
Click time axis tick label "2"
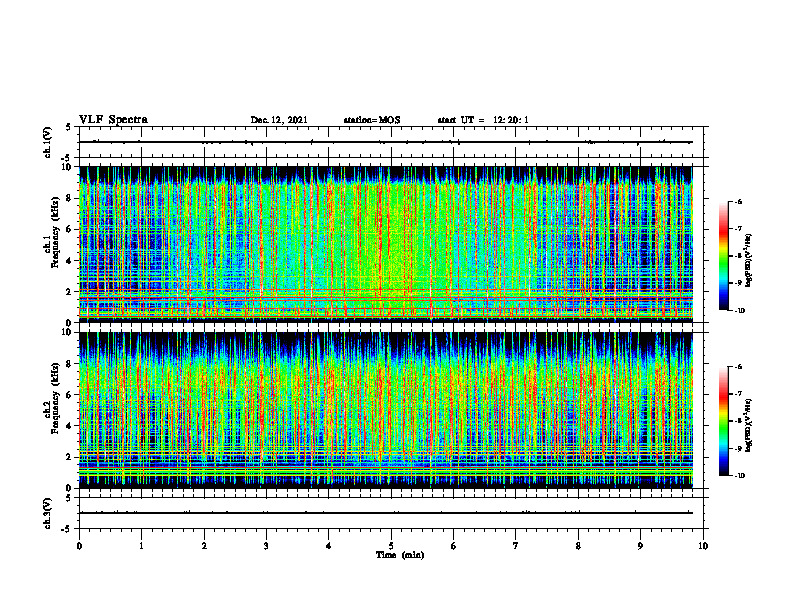204,546
